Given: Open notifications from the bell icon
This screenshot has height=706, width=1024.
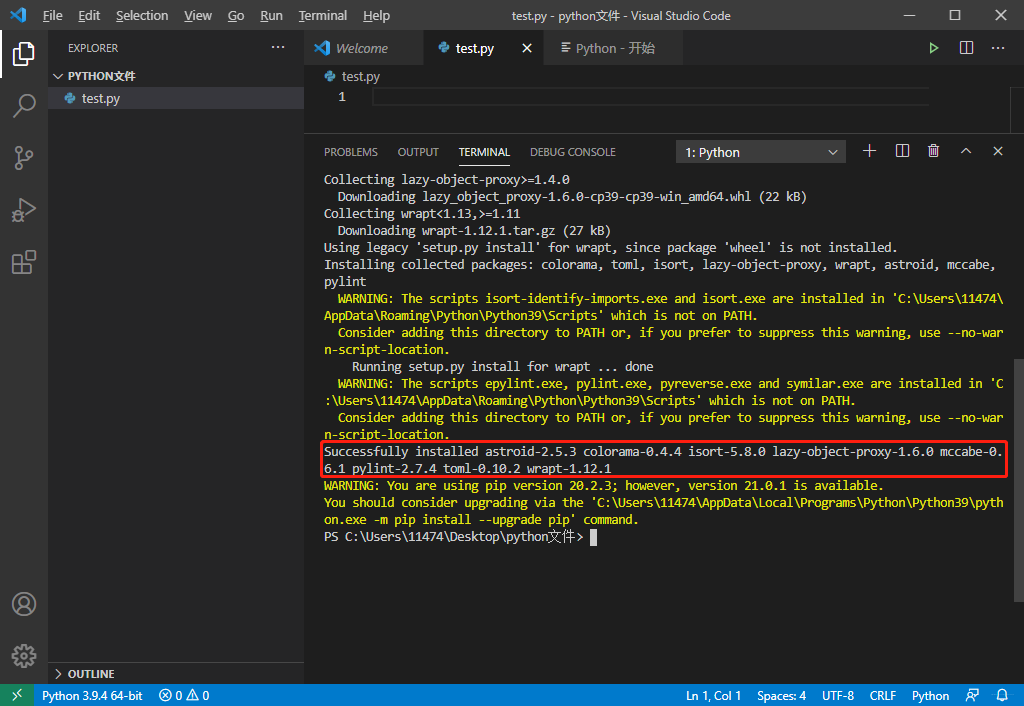Looking at the screenshot, I should 1002,695.
